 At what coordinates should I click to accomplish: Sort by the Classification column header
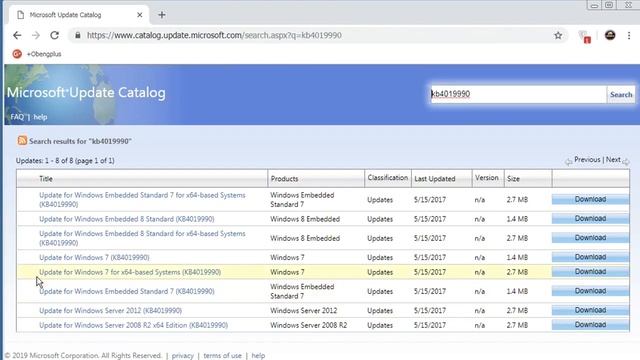[387, 178]
